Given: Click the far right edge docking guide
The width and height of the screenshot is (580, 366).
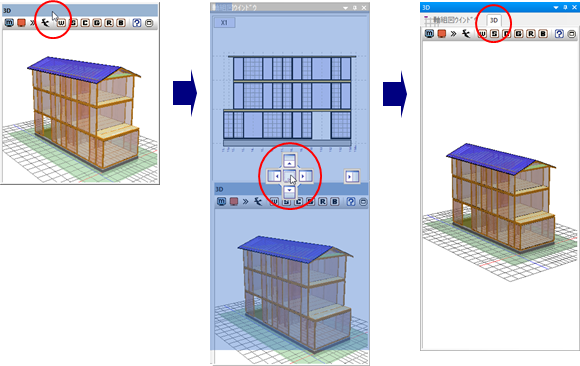Looking at the screenshot, I should click(352, 177).
